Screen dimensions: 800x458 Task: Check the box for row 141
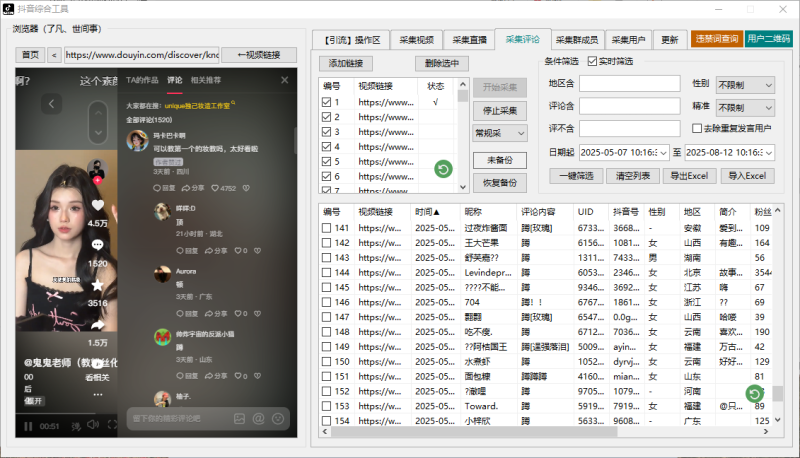[x=327, y=228]
